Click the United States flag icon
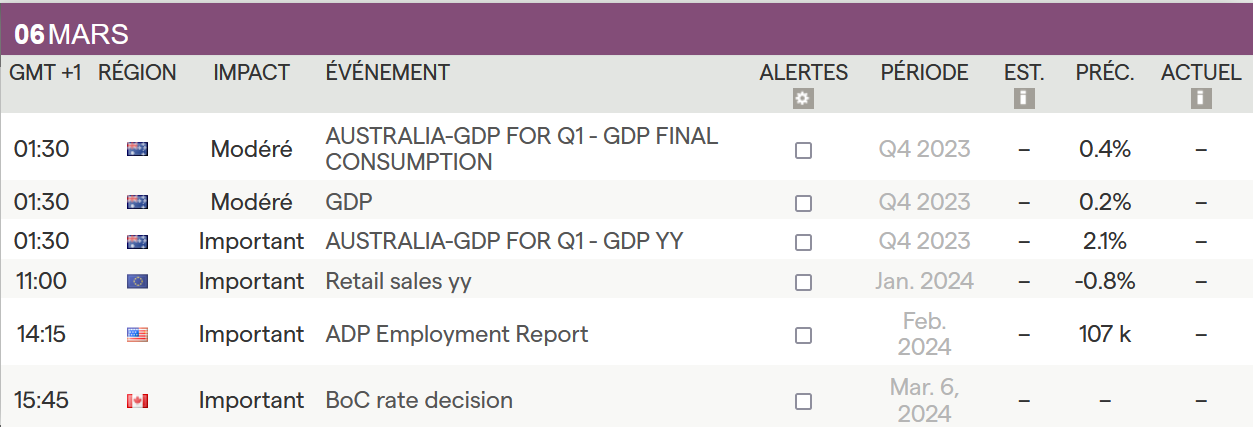This screenshot has width=1255, height=427. coord(138,334)
